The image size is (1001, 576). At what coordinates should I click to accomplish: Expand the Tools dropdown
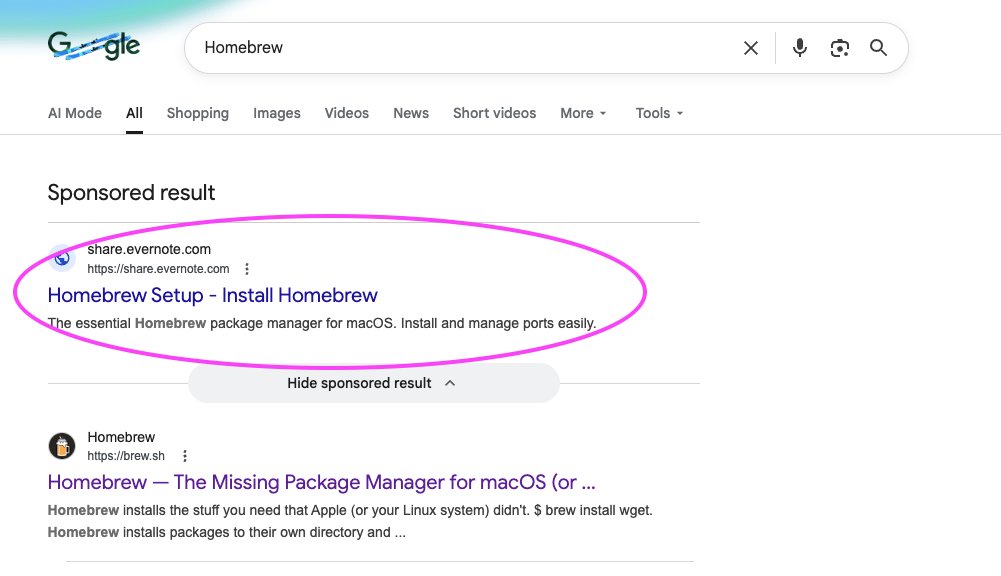659,113
